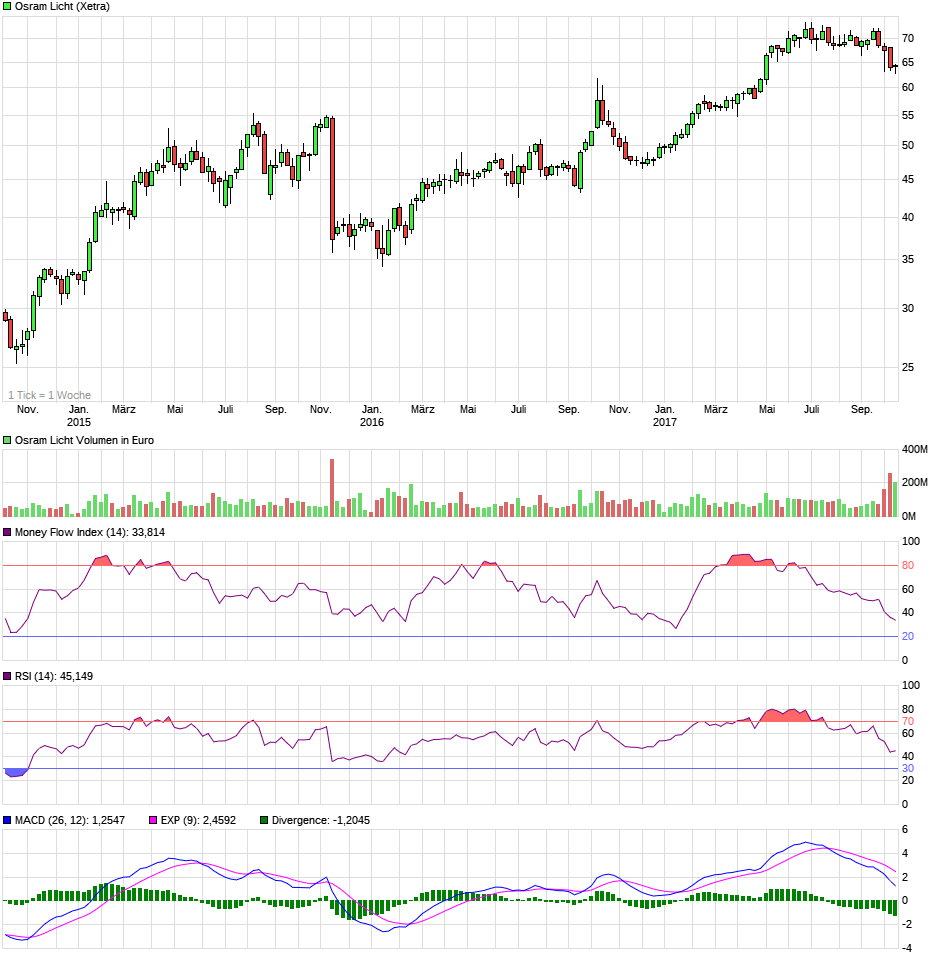Click the blue MACD legend swatch
Image resolution: width=940 pixels, height=958 pixels.
tap(7, 821)
